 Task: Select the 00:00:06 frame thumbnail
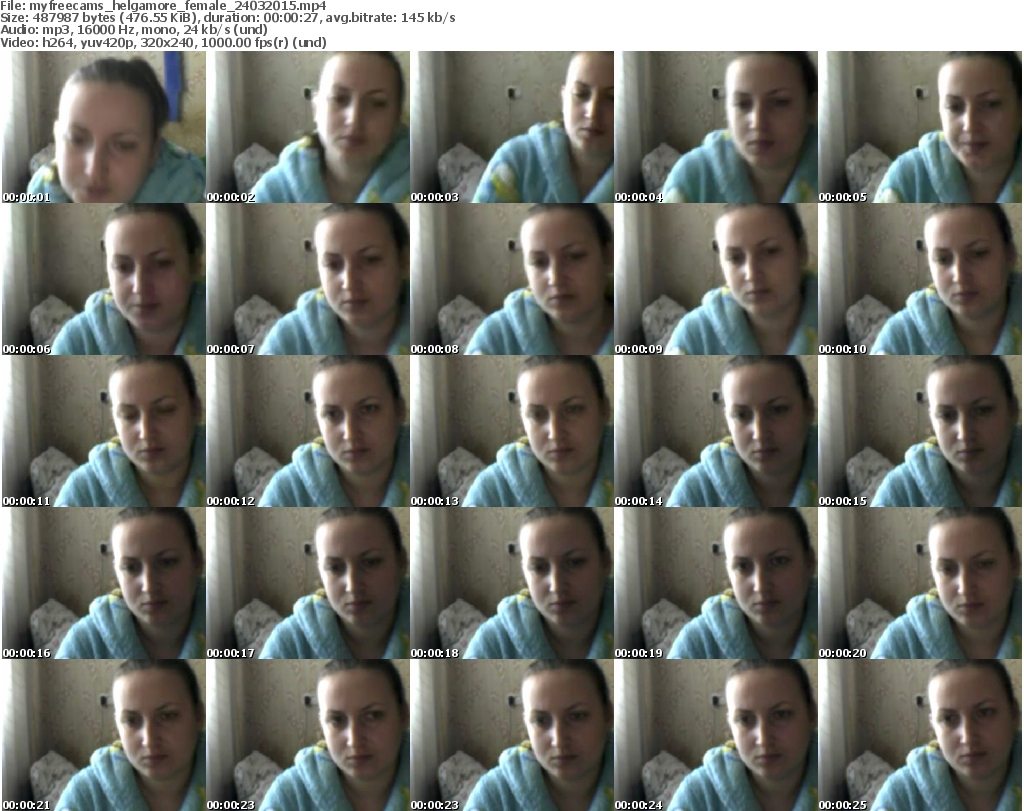(x=104, y=279)
